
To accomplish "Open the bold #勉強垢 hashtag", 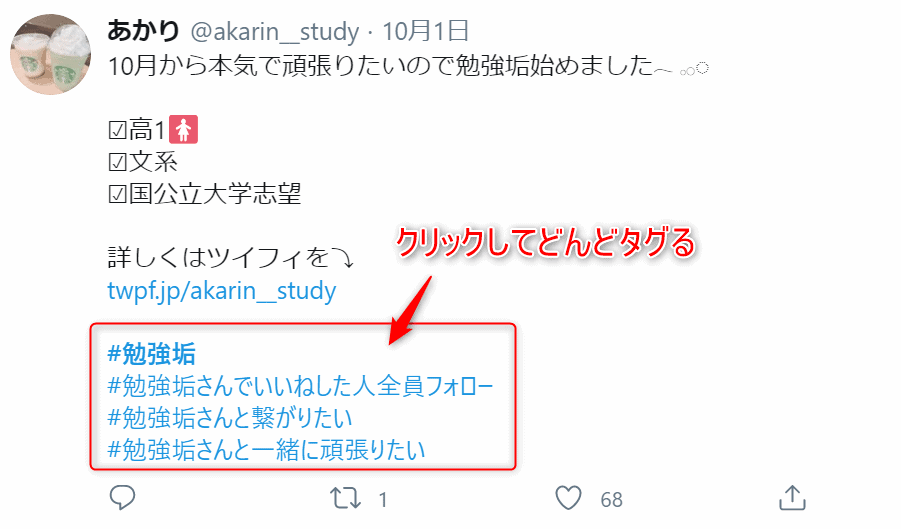I will 152,354.
